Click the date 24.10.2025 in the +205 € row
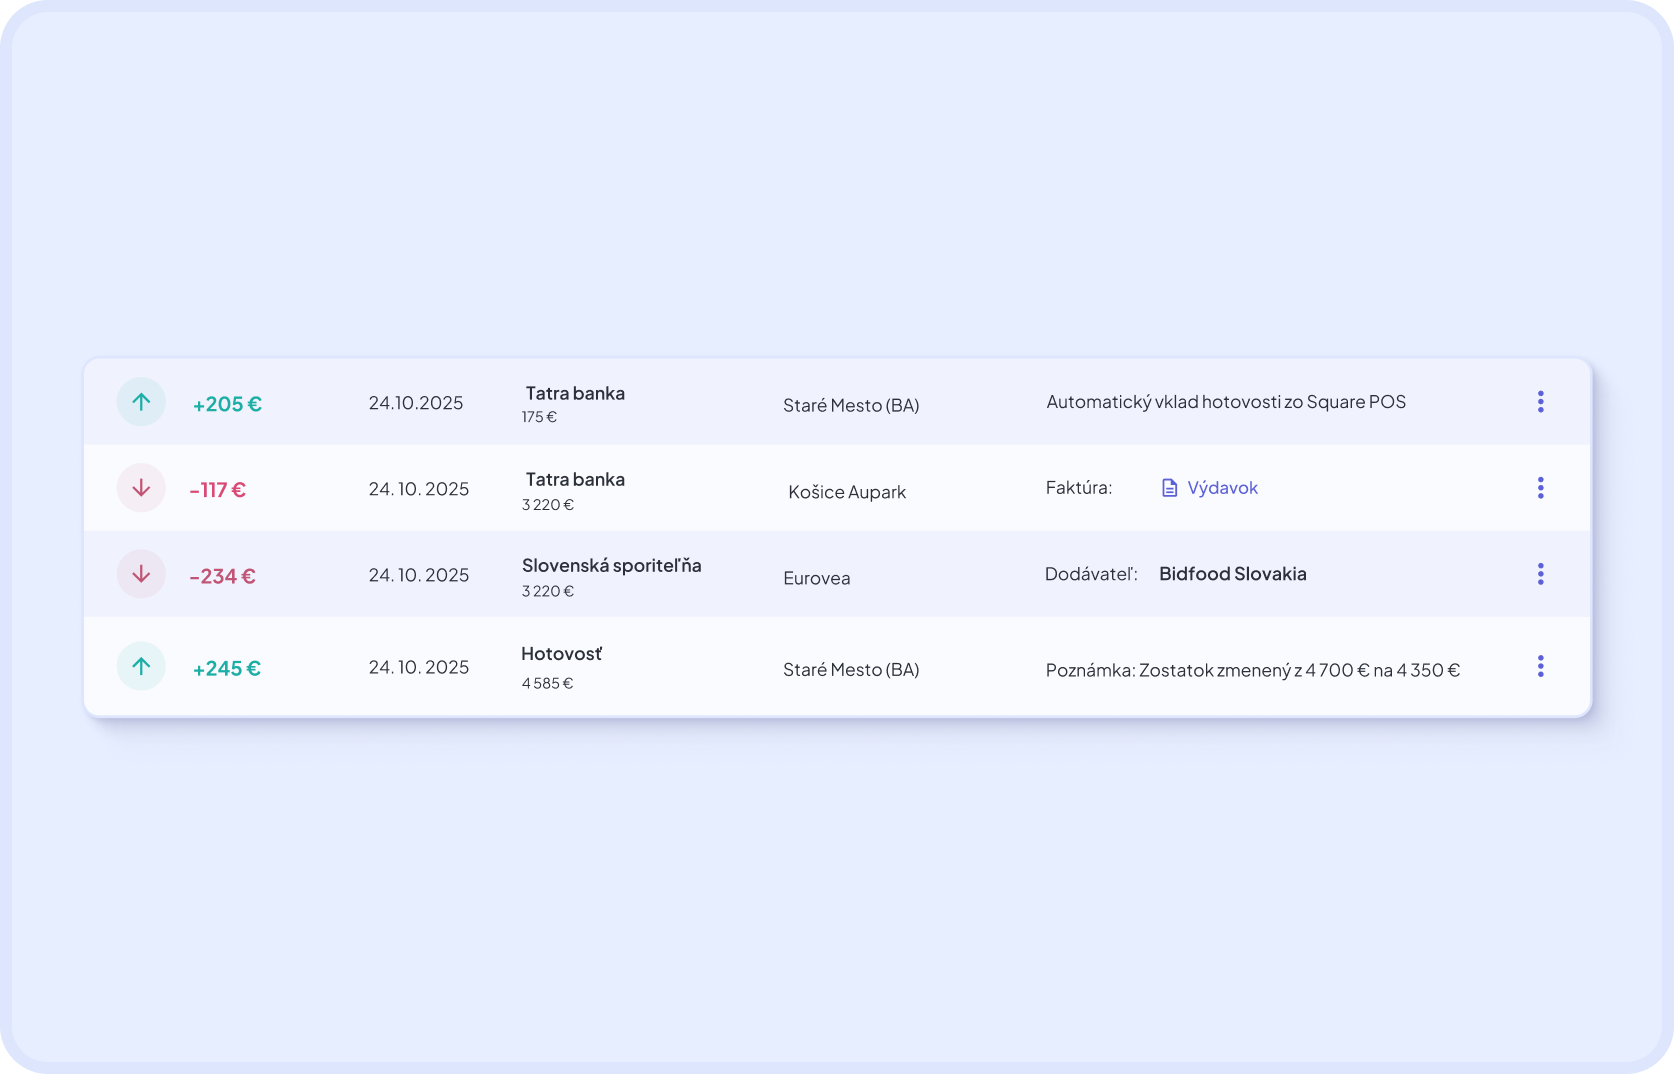The image size is (1674, 1074). click(x=416, y=403)
